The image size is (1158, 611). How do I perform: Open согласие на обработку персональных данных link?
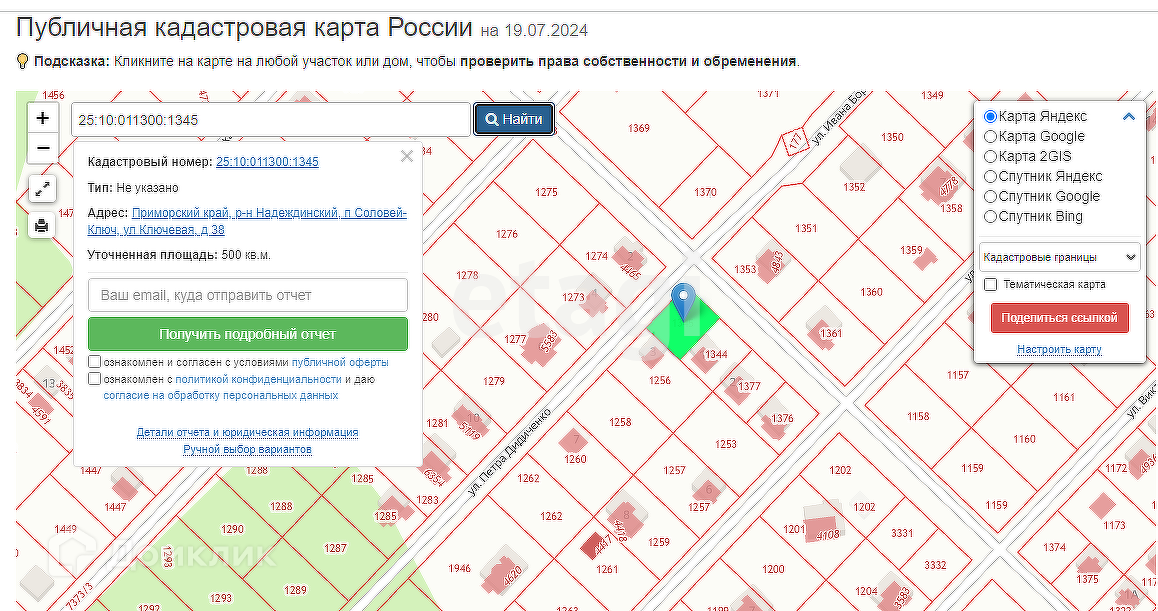221,396
